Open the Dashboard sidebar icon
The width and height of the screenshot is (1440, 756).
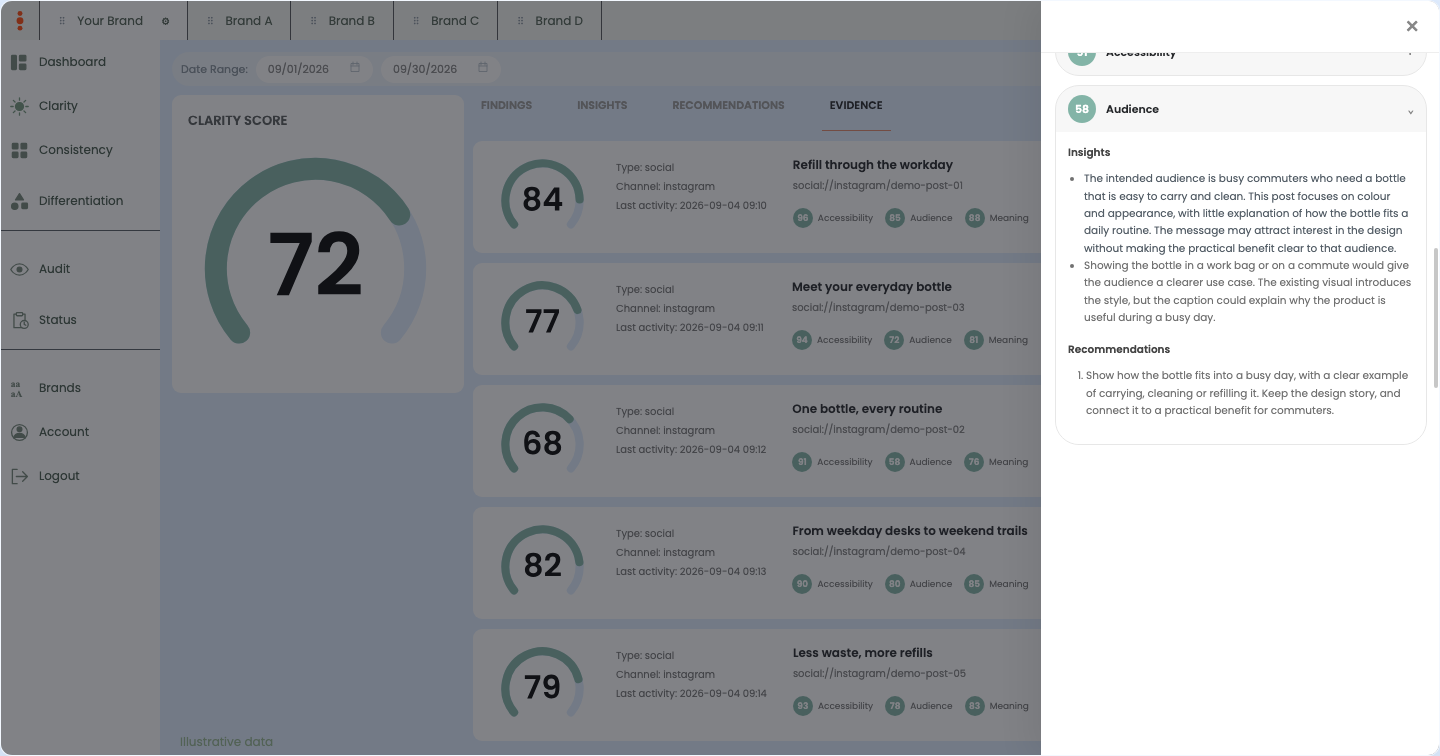click(x=19, y=62)
